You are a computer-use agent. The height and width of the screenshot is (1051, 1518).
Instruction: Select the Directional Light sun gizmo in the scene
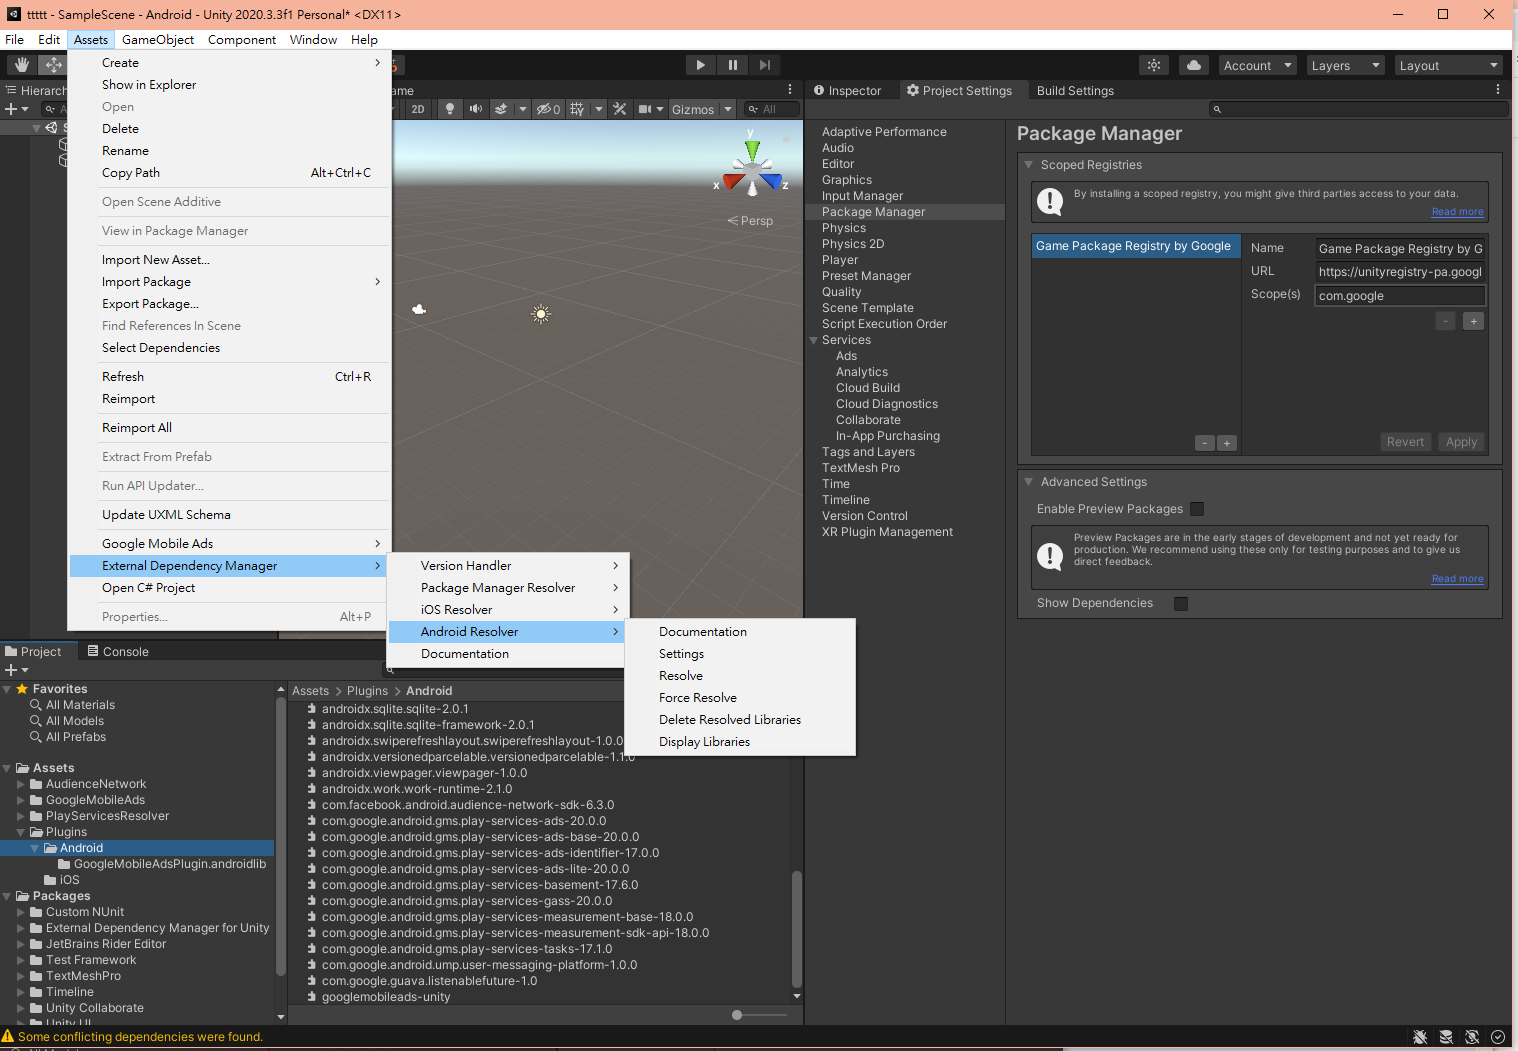[x=541, y=314]
